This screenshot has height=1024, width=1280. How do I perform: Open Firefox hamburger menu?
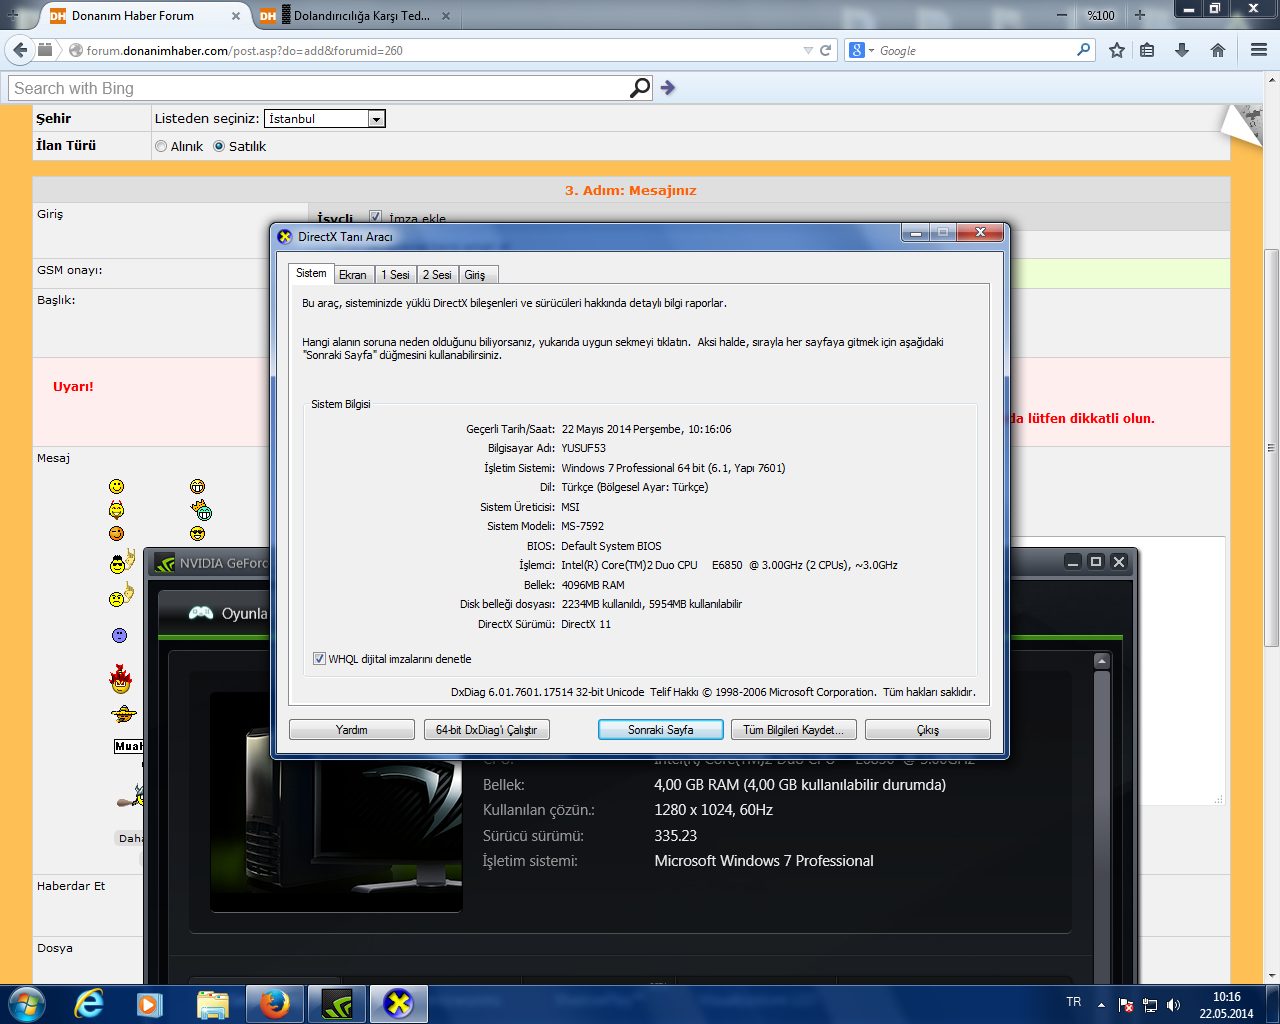[1259, 50]
